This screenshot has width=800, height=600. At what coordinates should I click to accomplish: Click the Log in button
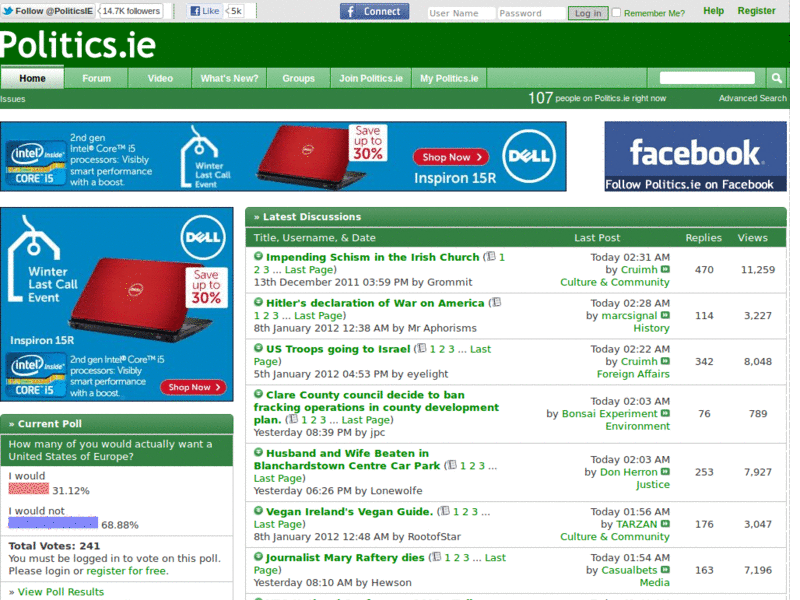[x=588, y=13]
